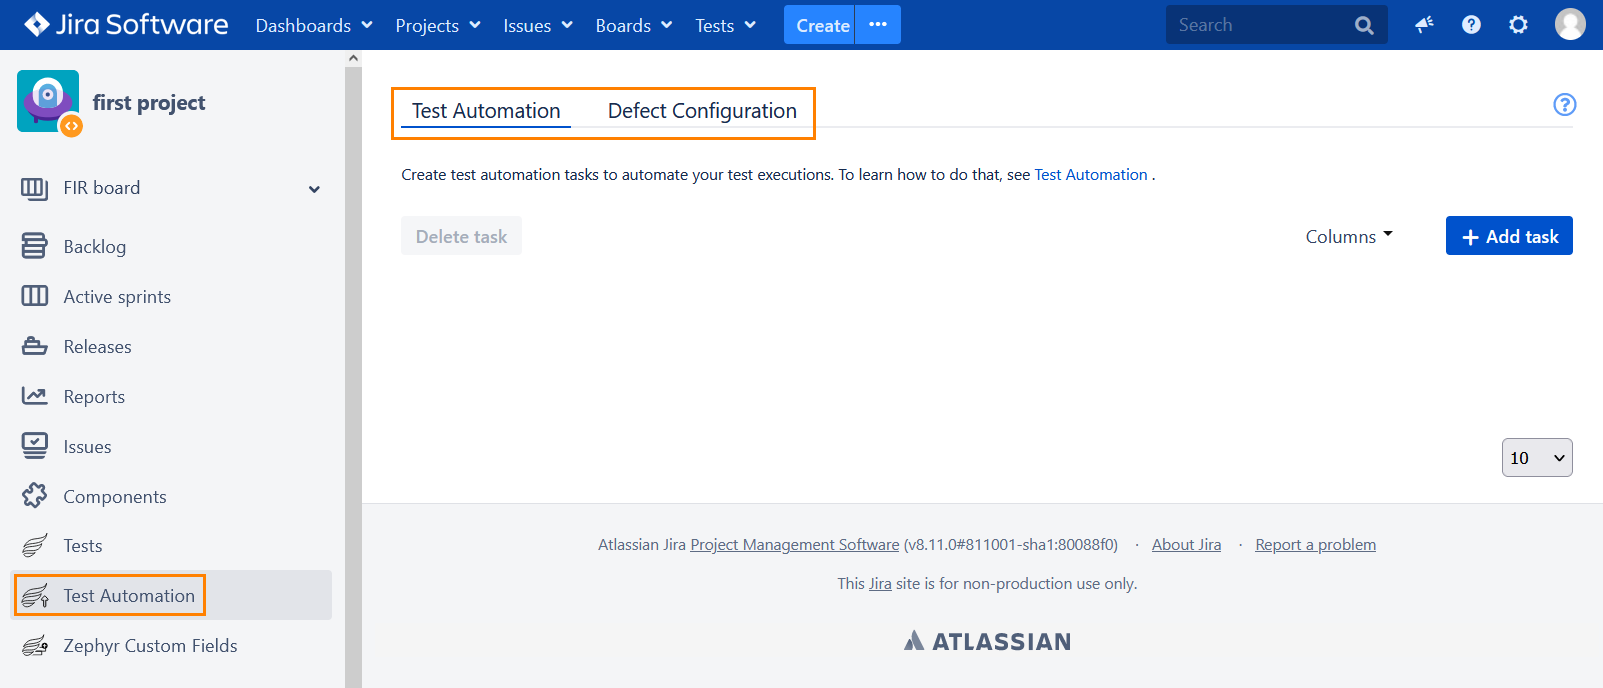Screen dimensions: 1603x688
Task: Click the FIR board icon
Action: tap(34, 188)
